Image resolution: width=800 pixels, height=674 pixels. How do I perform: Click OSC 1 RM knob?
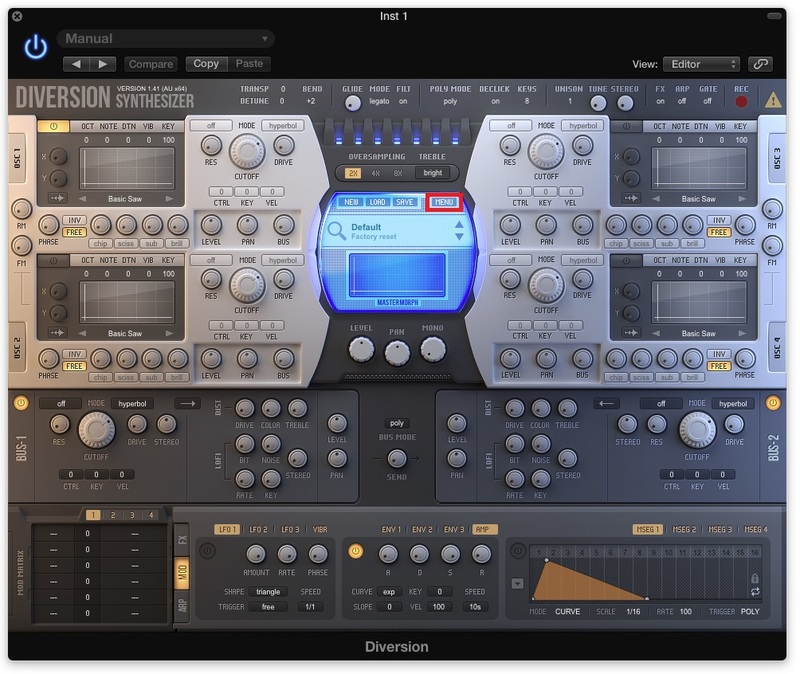(21, 209)
